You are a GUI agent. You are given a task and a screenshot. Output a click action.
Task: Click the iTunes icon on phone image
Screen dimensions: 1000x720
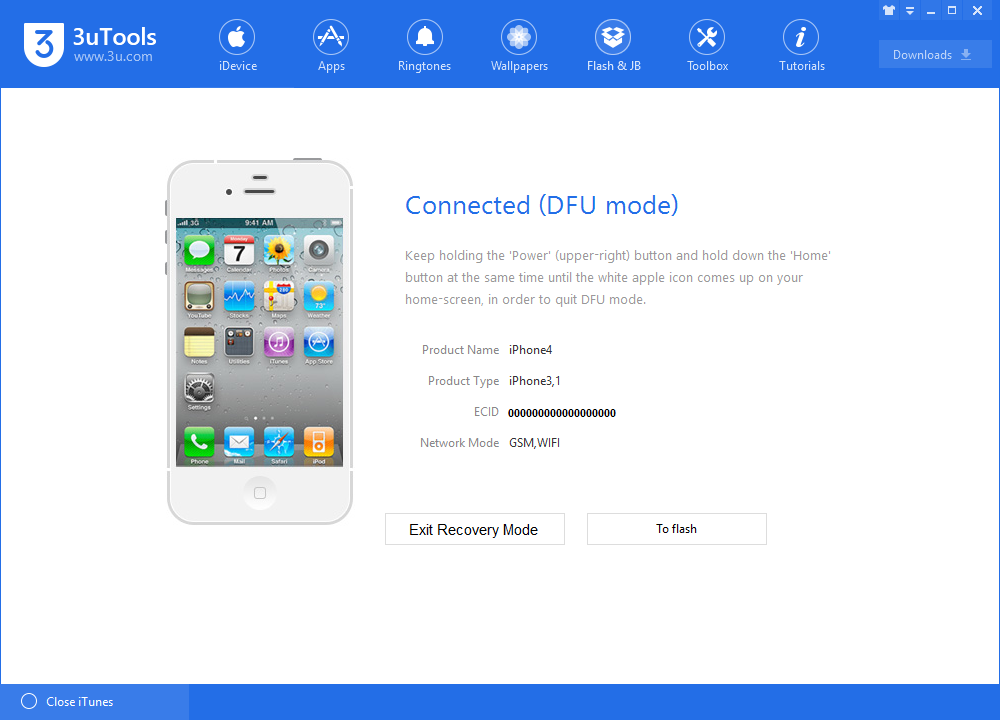coord(279,342)
